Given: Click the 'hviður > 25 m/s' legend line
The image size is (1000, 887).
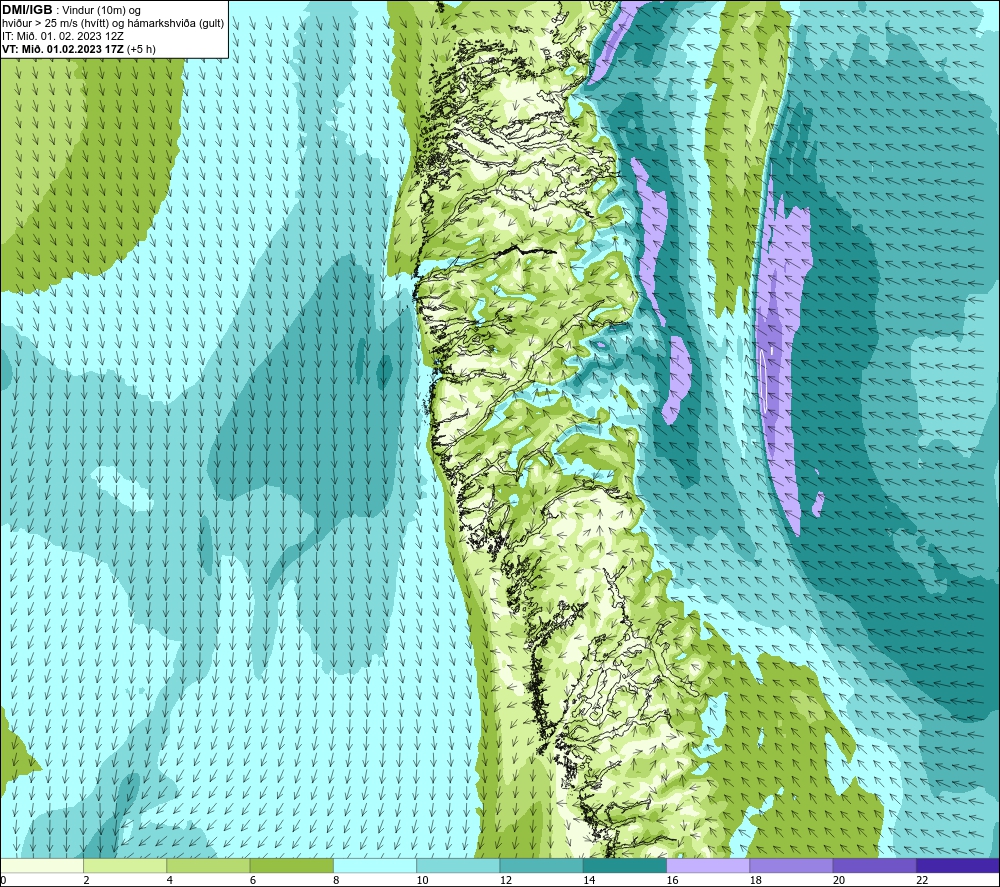Looking at the screenshot, I should 113,24.
